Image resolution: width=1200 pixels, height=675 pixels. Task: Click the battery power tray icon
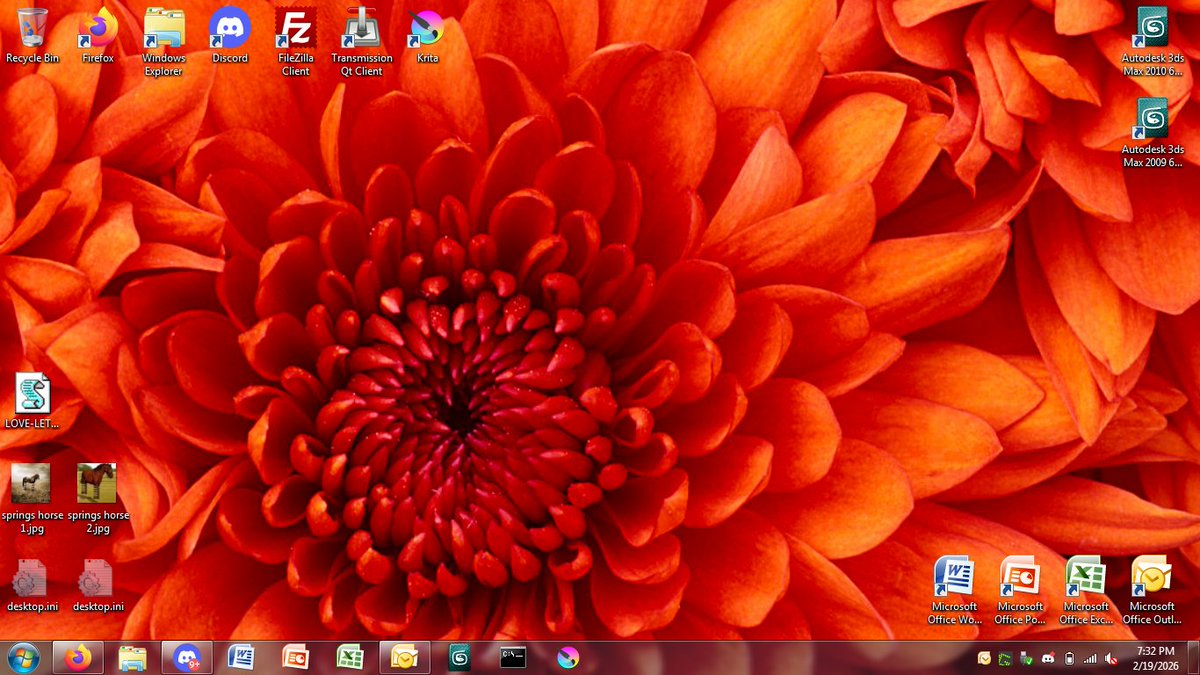1069,659
